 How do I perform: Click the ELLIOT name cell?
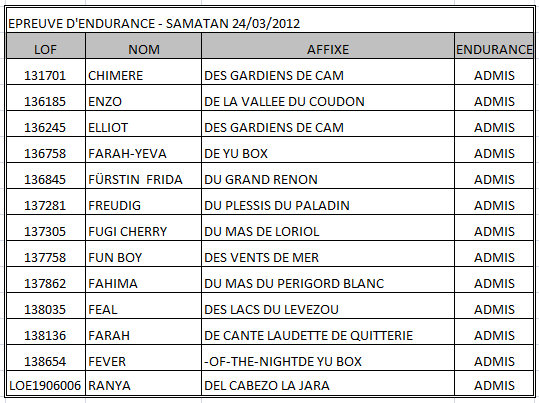pos(144,124)
